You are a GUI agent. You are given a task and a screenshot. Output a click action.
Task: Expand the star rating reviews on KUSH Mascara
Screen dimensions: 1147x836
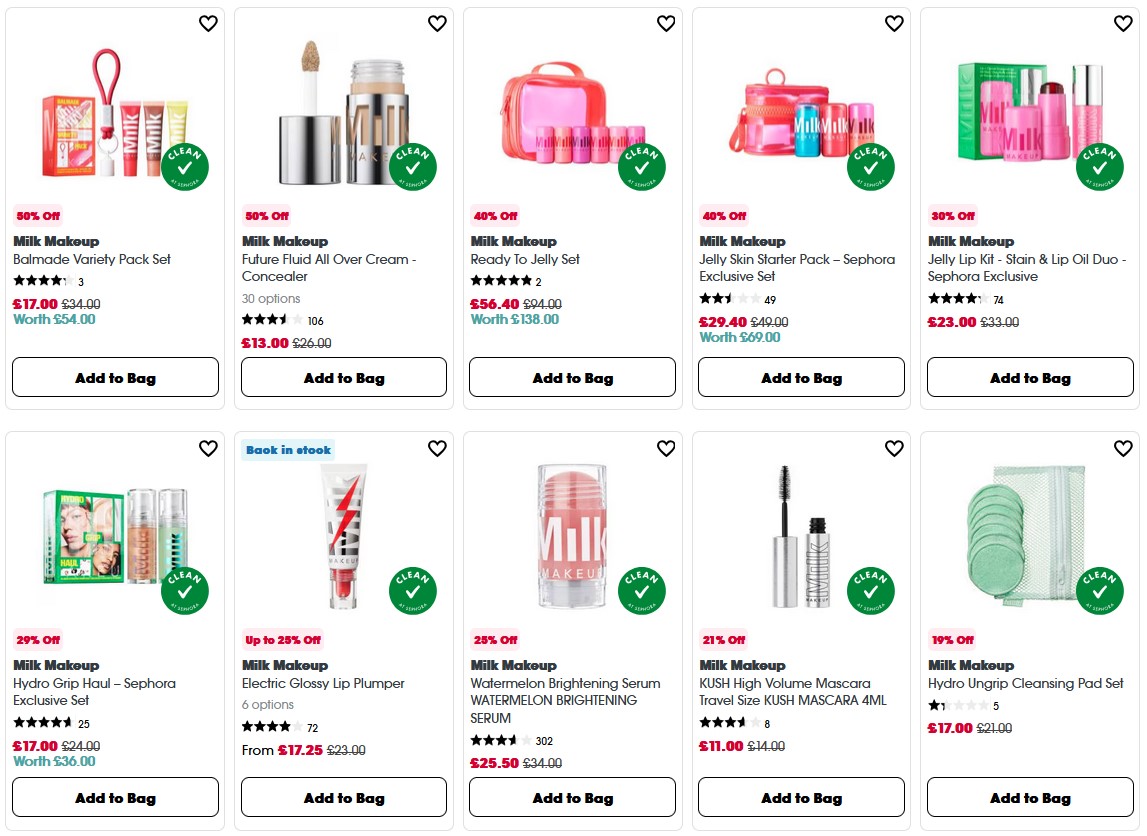click(x=730, y=723)
